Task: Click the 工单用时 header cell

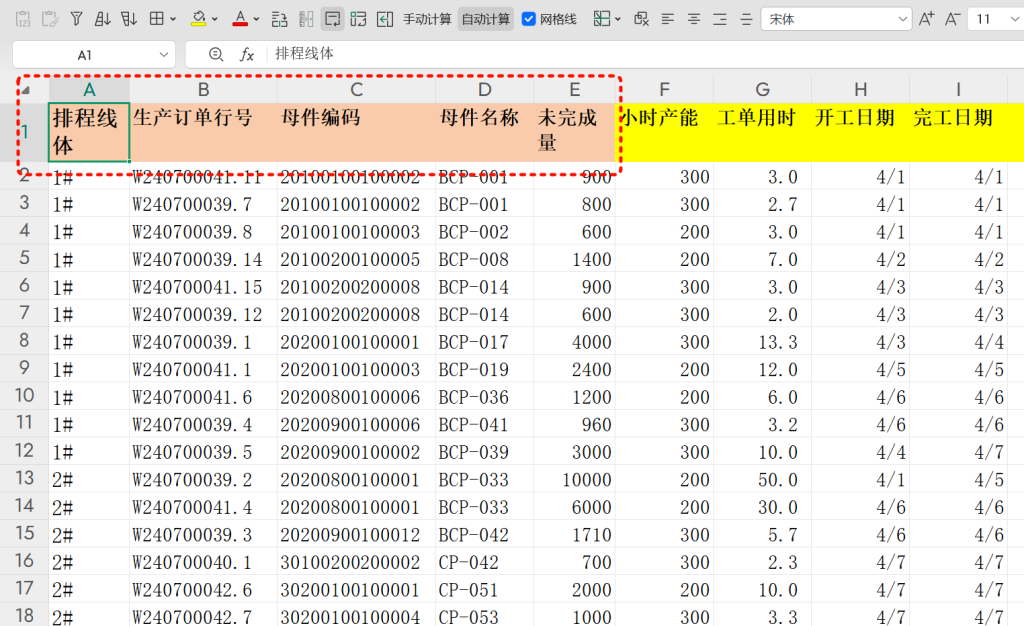Action: (x=762, y=132)
